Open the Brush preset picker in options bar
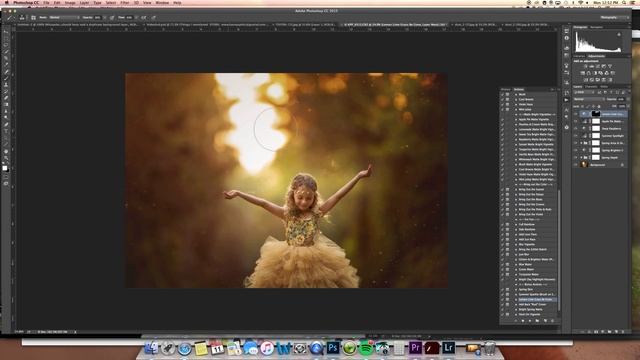This screenshot has width=640, height=360. tap(22, 18)
